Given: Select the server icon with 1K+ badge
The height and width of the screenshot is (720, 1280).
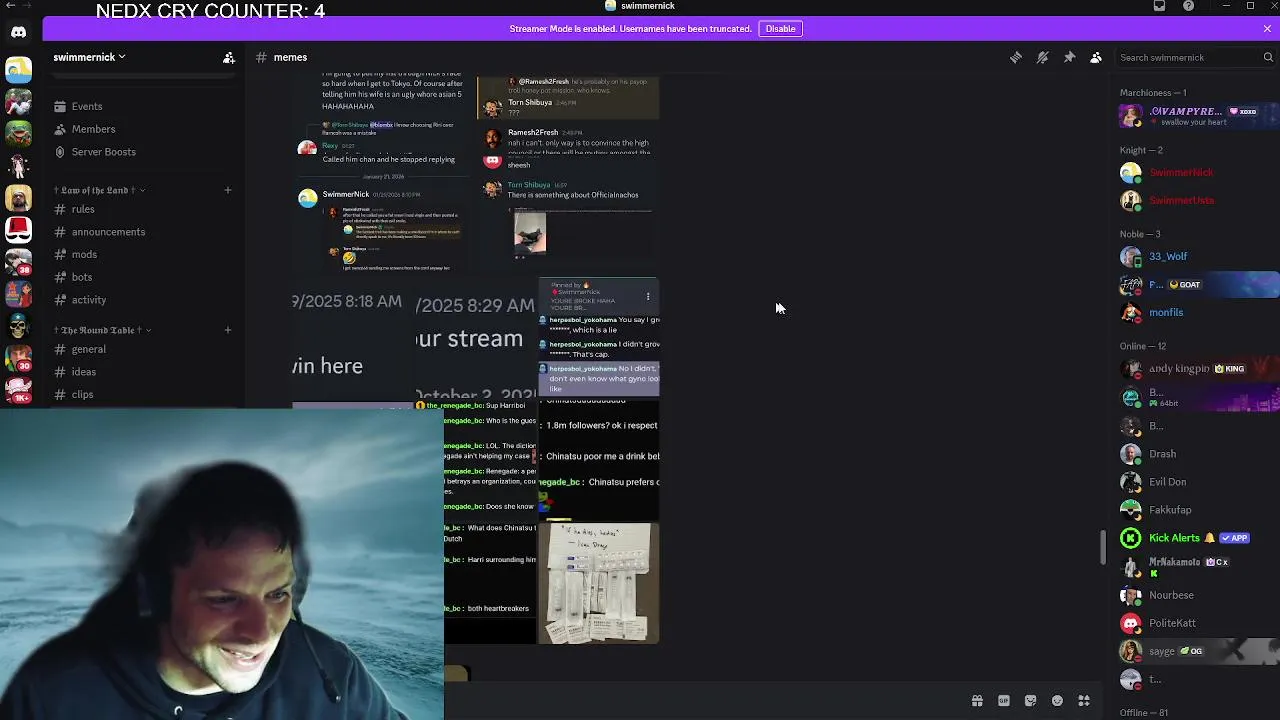Looking at the screenshot, I should [x=18, y=388].
